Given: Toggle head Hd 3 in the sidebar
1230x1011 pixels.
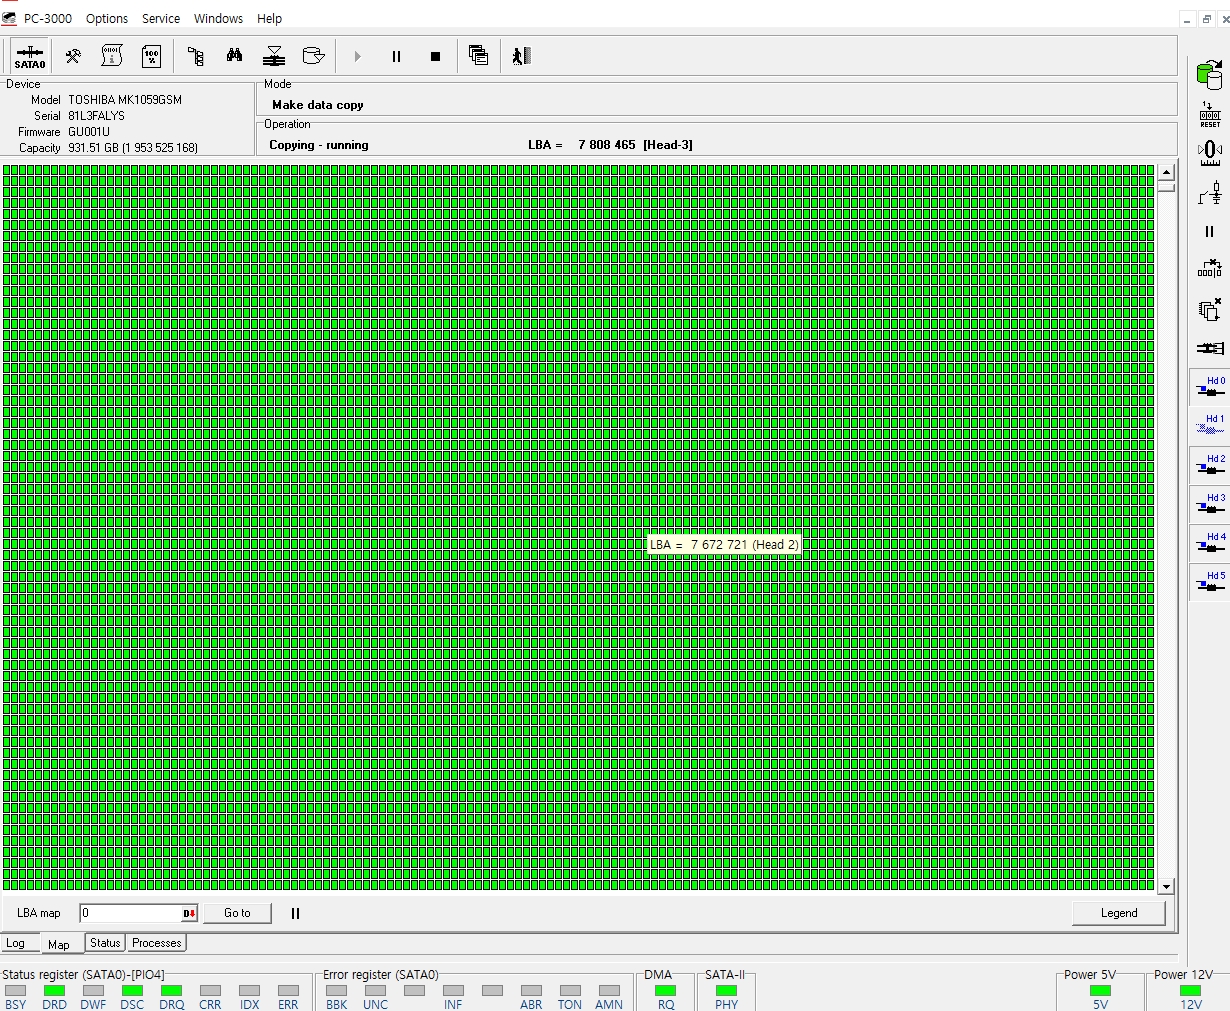Looking at the screenshot, I should click(1210, 504).
